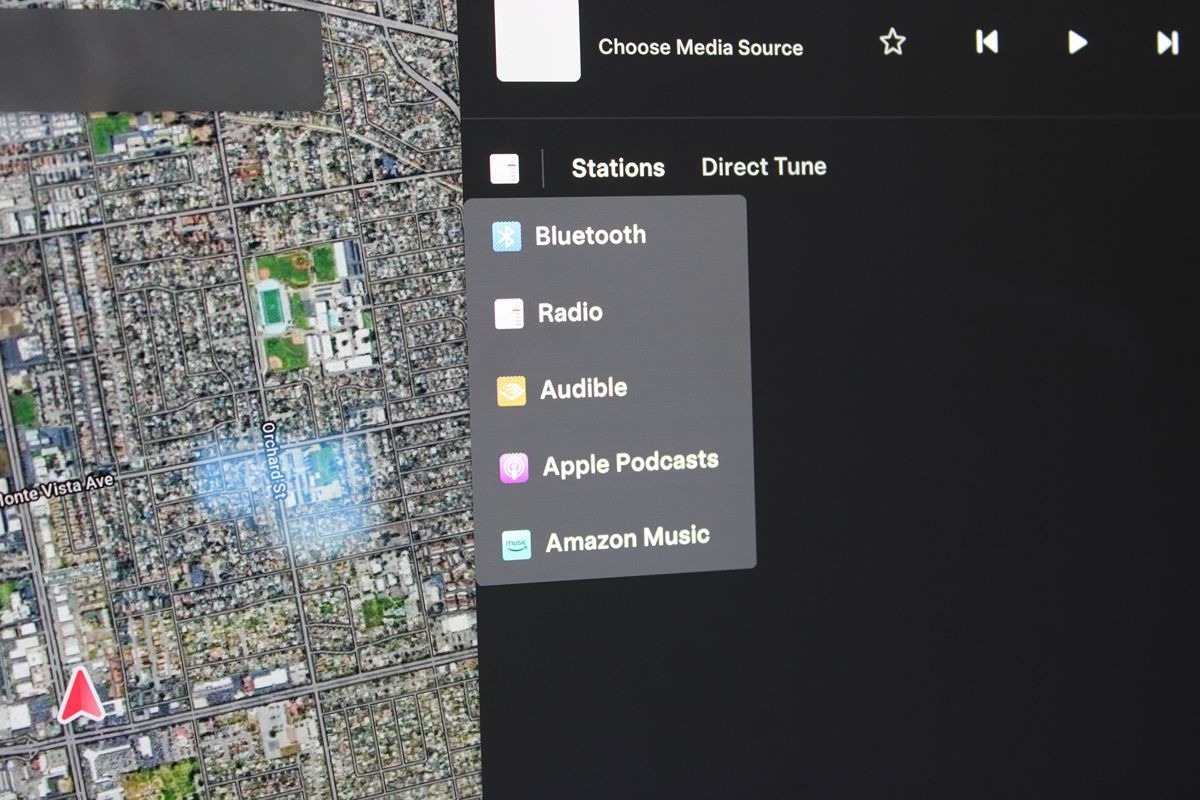Tap the red navigation arrow on the map
Viewport: 1200px width, 800px height.
pyautogui.click(x=81, y=697)
